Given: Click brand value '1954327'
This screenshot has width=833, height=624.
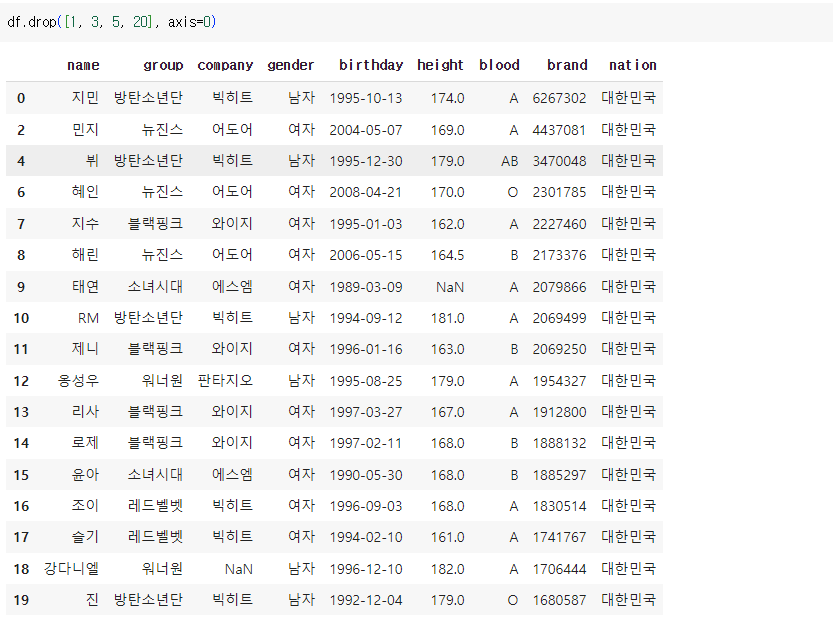Looking at the screenshot, I should pos(559,381).
